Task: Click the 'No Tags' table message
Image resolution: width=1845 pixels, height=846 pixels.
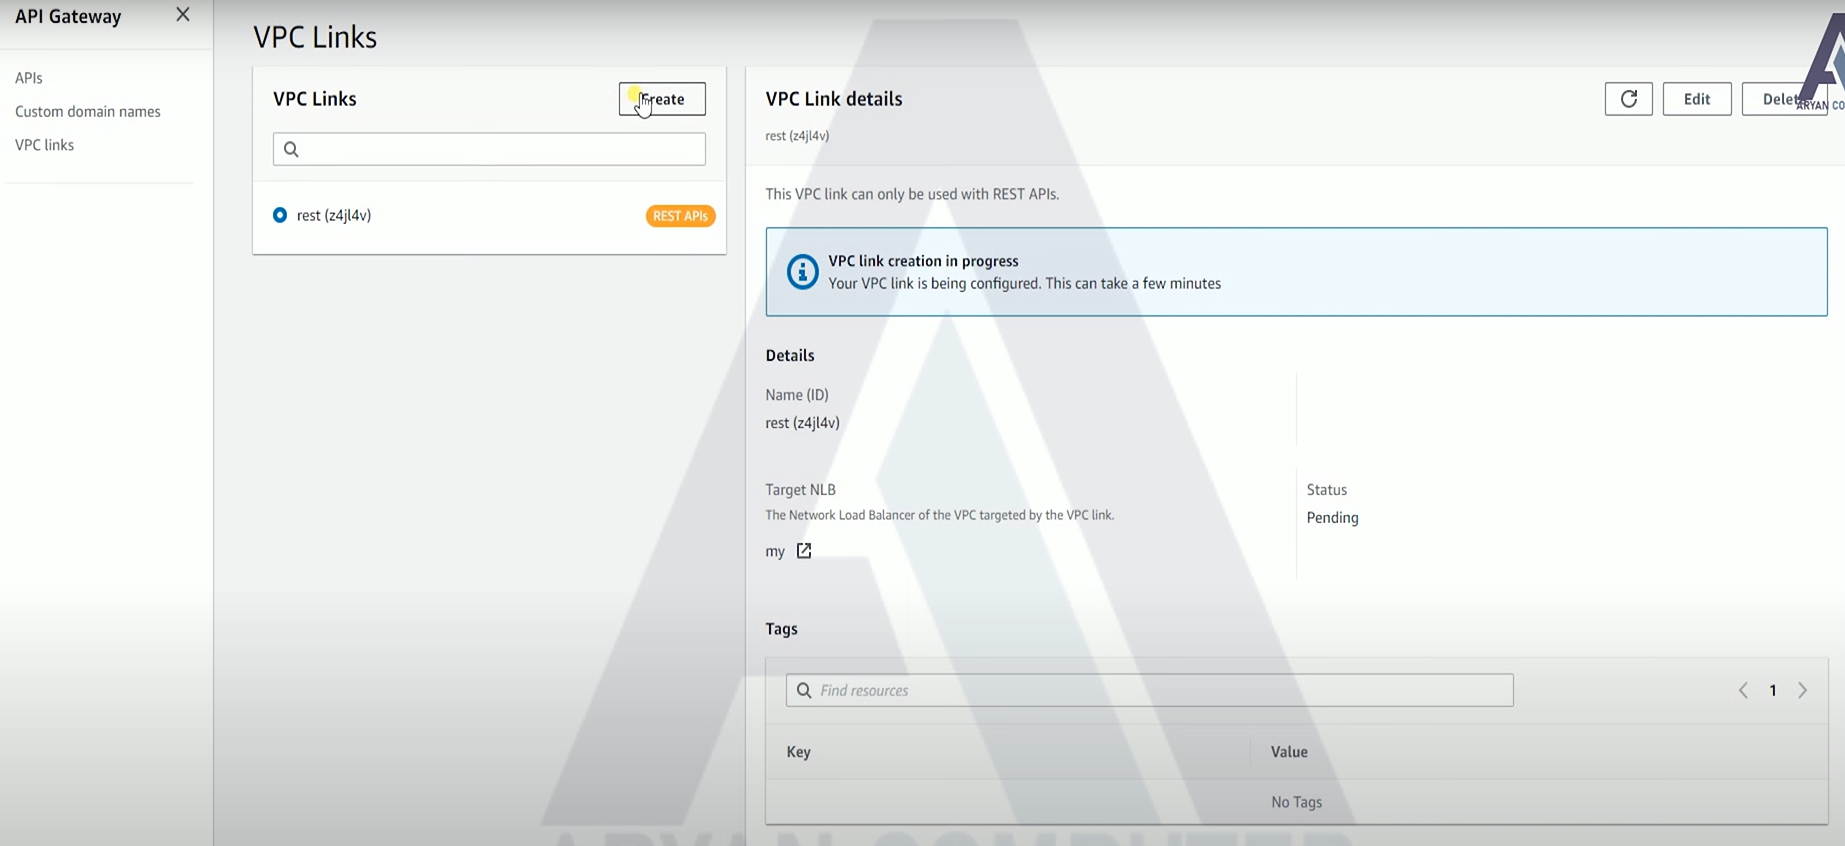Action: tap(1296, 802)
